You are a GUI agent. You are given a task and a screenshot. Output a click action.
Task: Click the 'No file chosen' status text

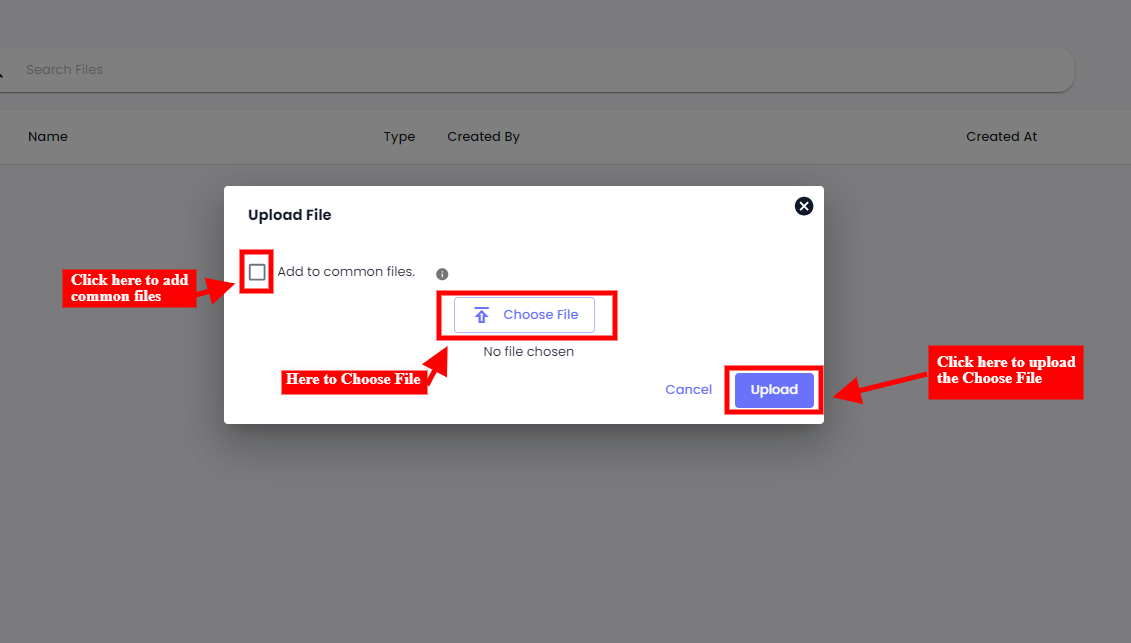coord(528,352)
